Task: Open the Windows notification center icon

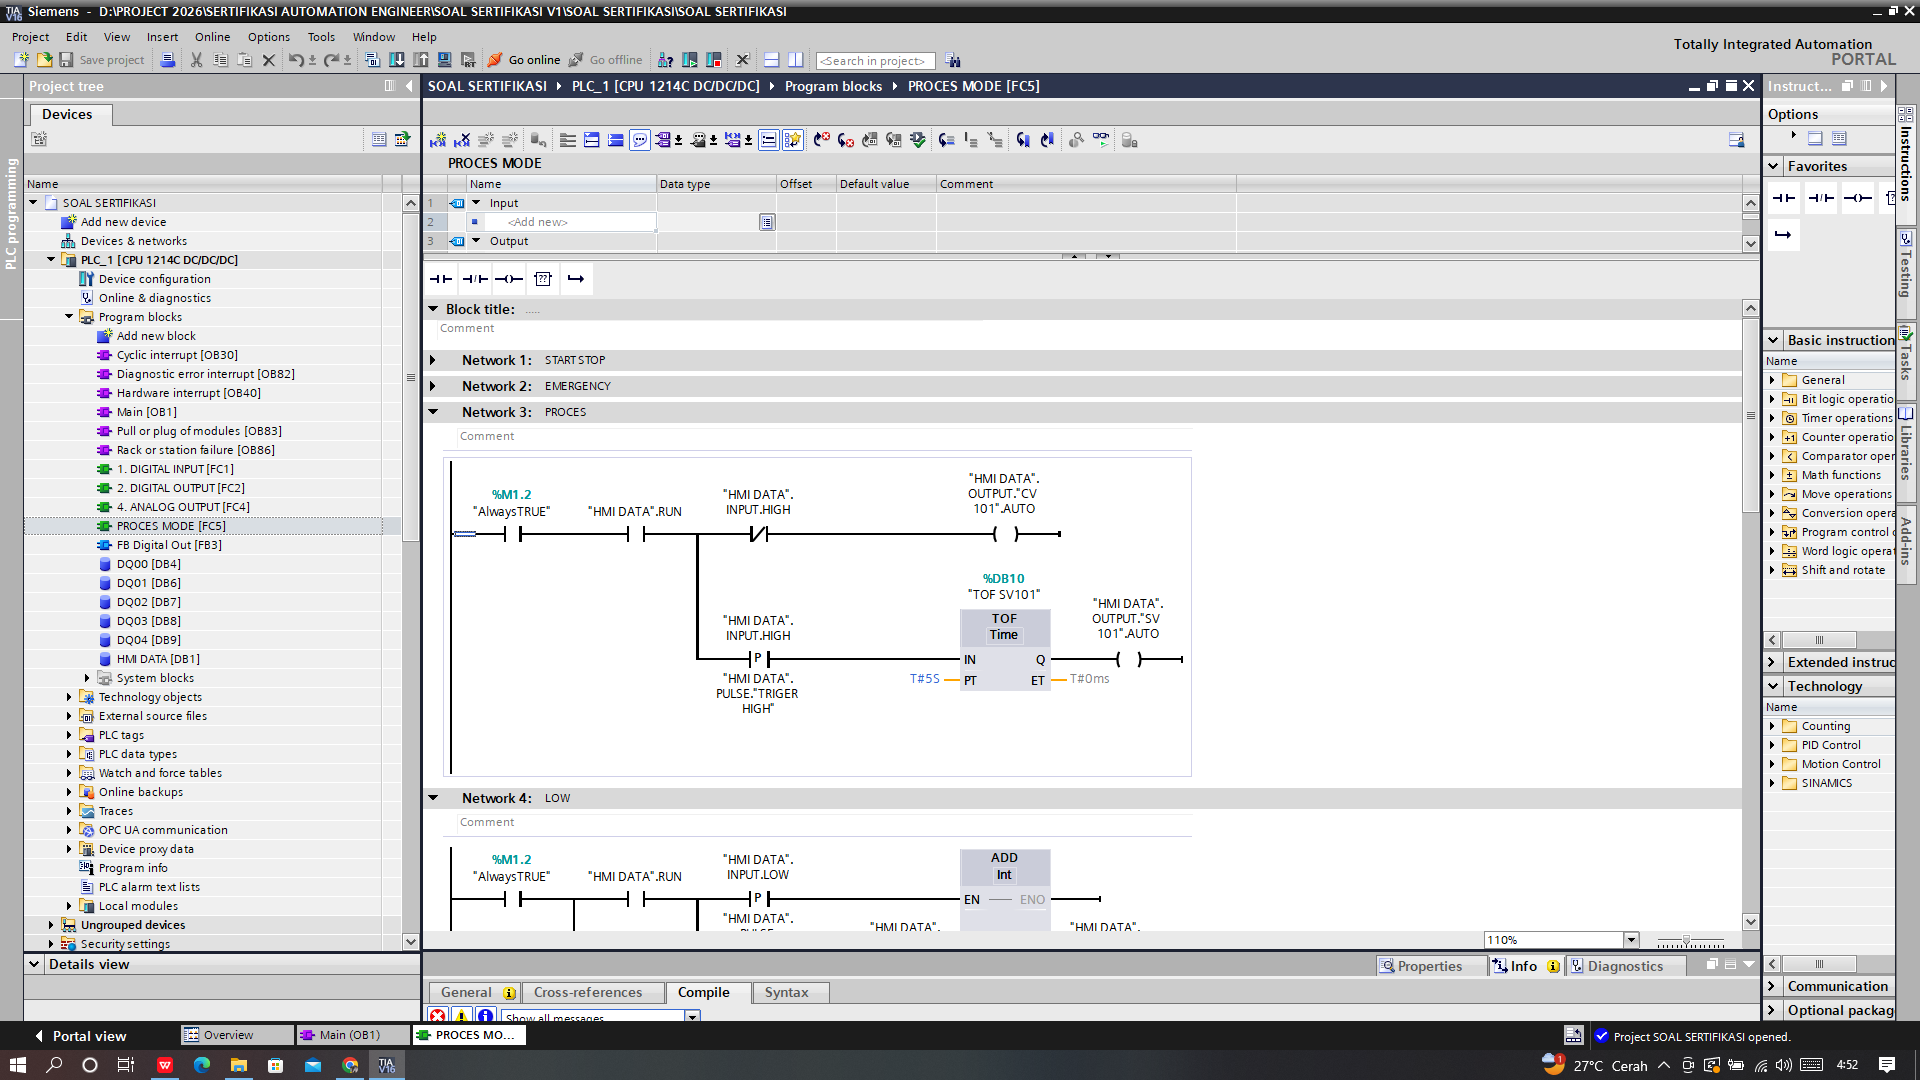Action: pos(1887,1065)
